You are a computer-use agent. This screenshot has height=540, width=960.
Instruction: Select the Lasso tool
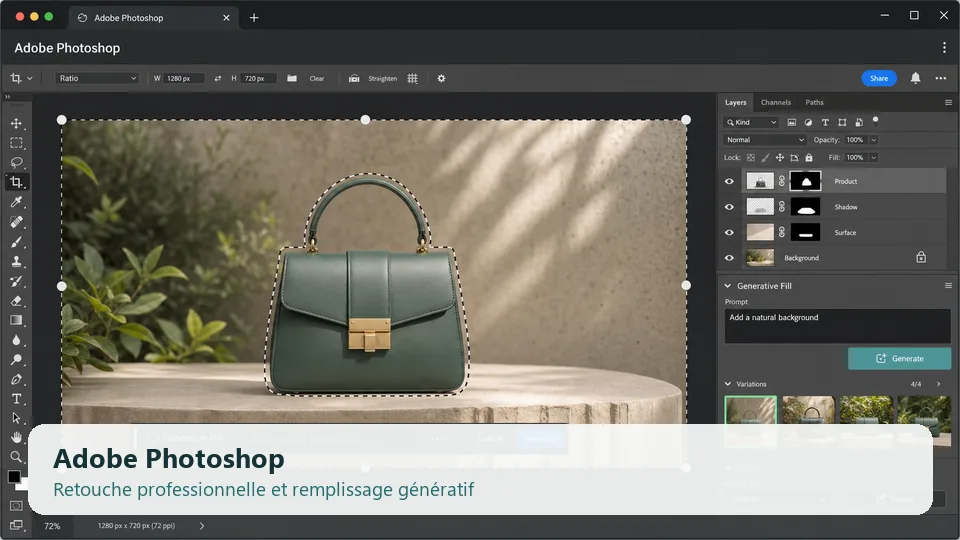pos(17,162)
